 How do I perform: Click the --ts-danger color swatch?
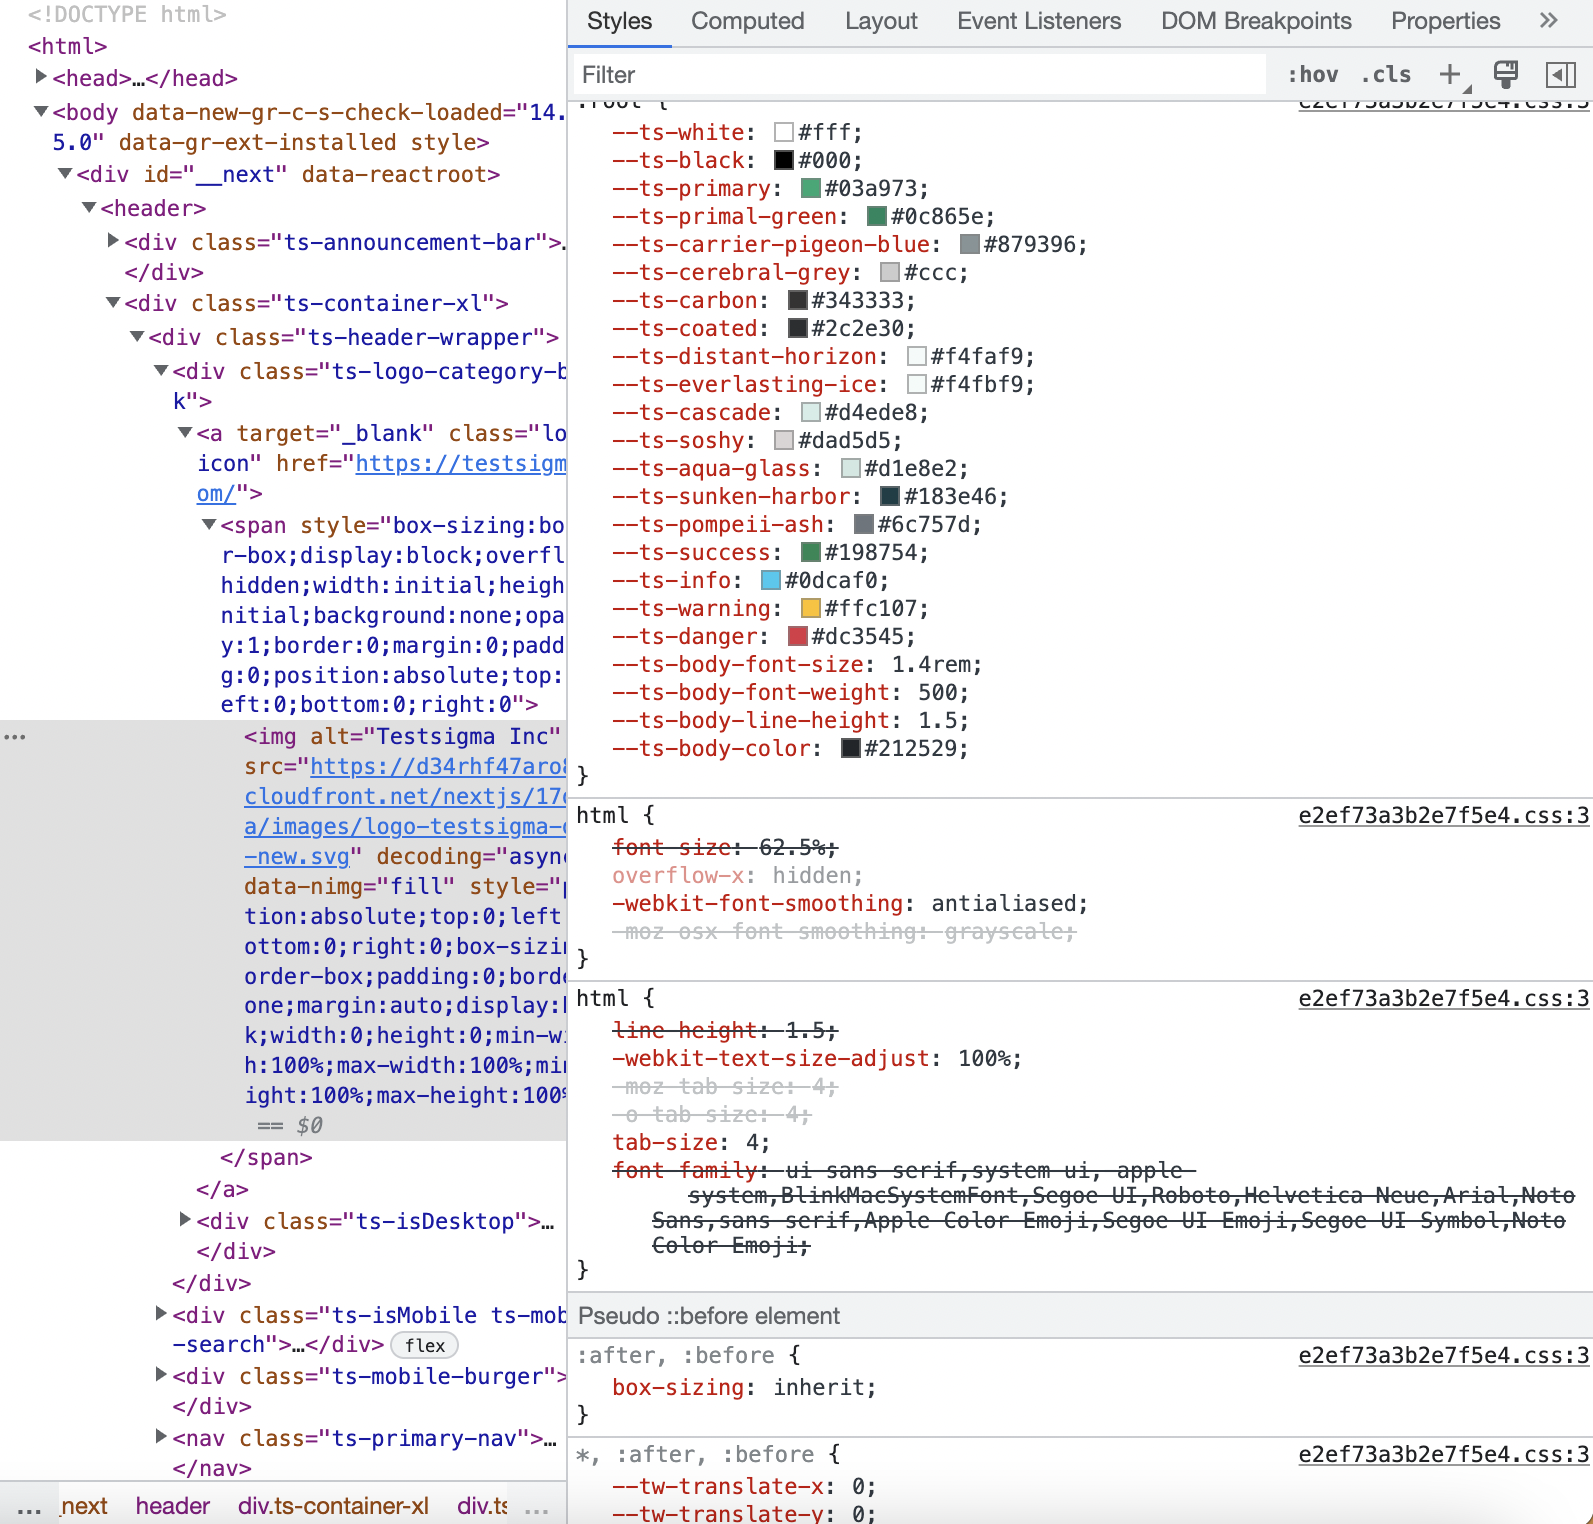click(x=798, y=636)
